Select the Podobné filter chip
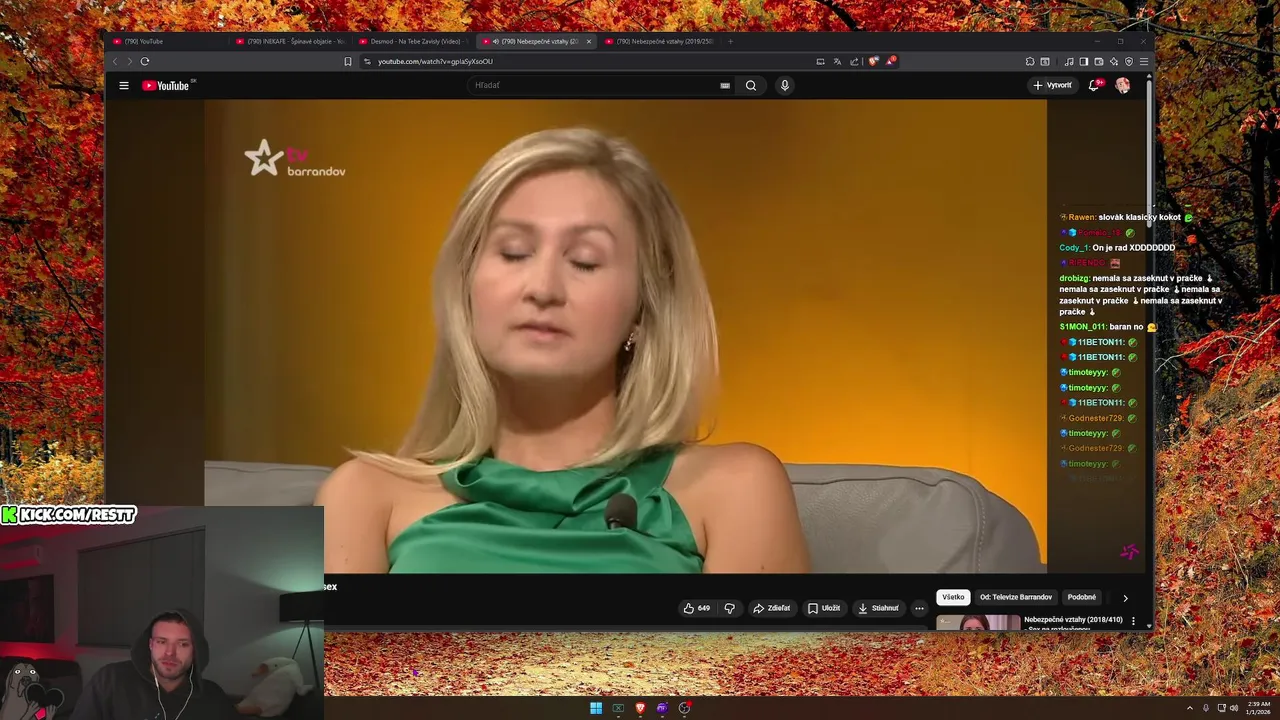 [x=1082, y=597]
